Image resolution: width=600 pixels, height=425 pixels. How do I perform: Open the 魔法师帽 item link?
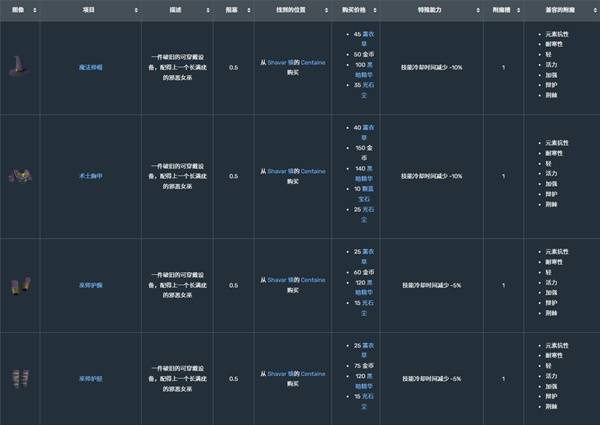(x=87, y=67)
